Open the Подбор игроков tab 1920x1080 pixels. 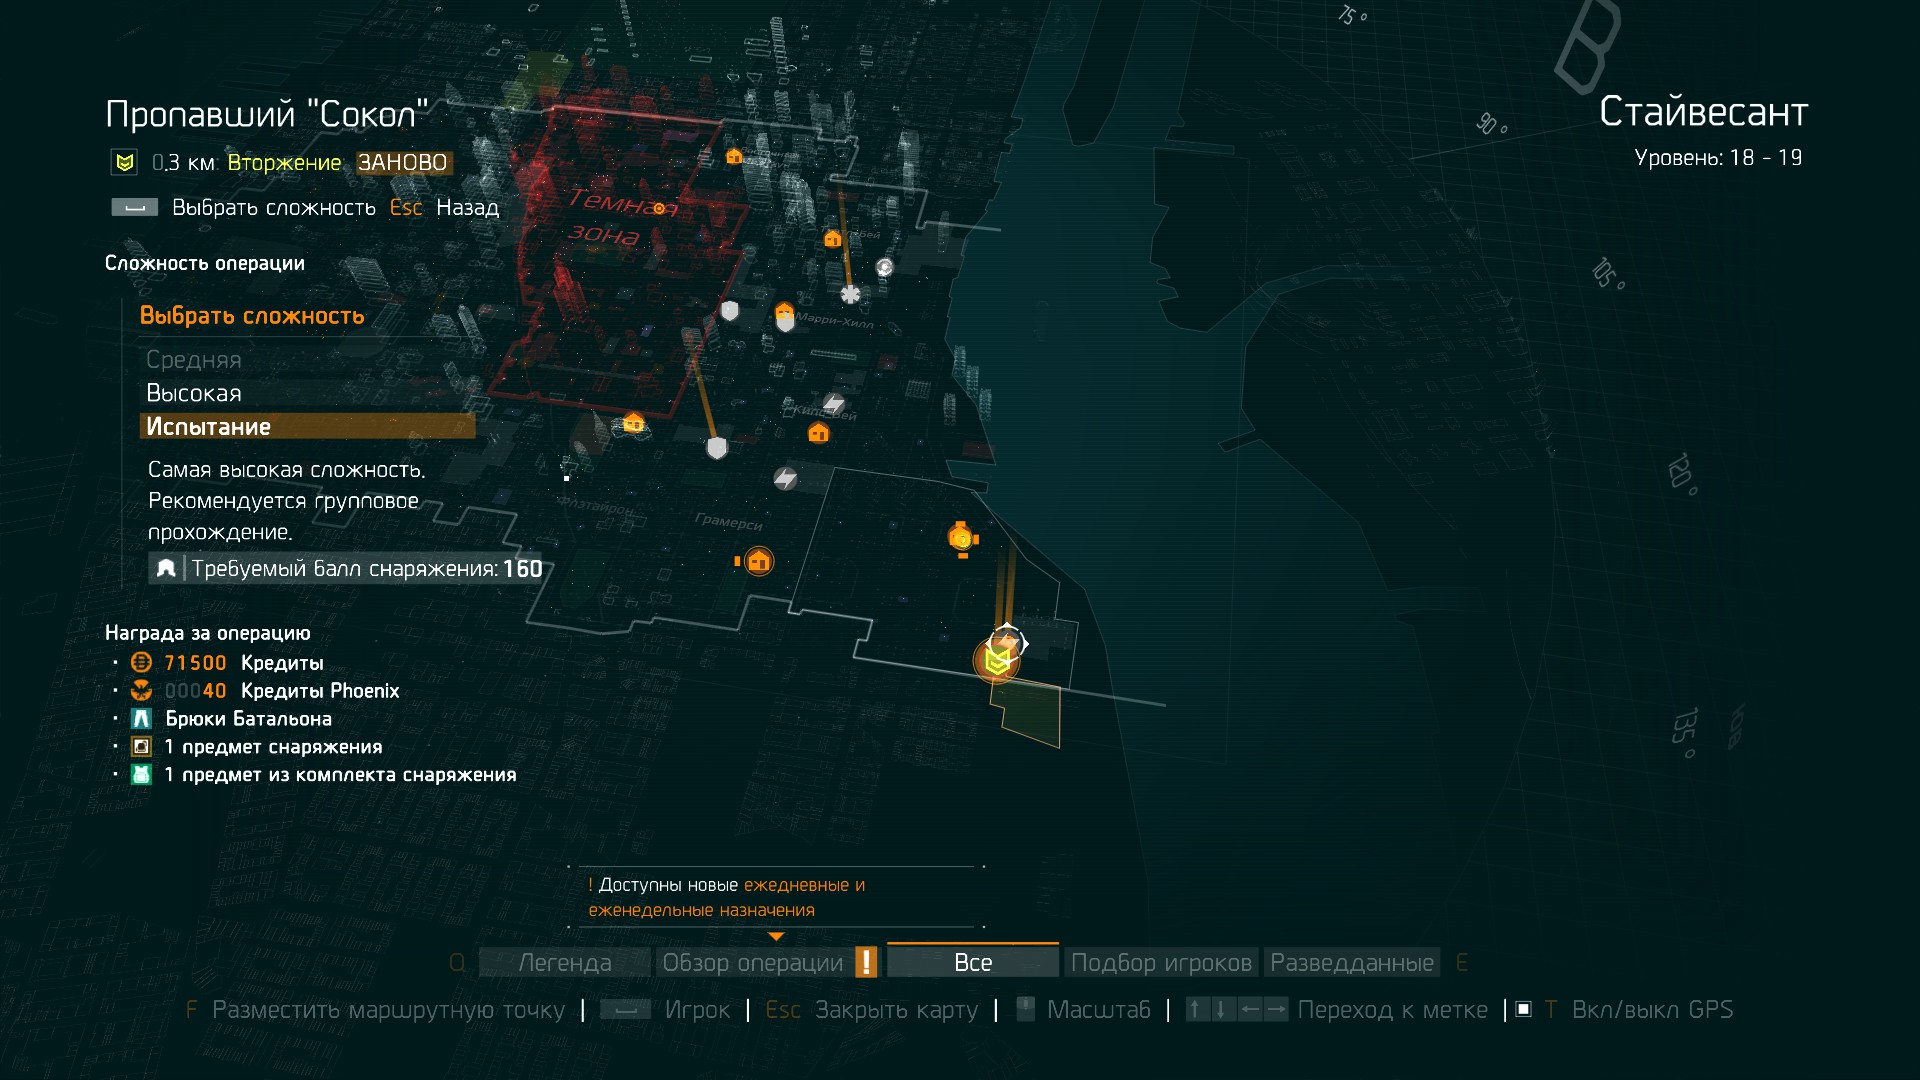[1161, 962]
